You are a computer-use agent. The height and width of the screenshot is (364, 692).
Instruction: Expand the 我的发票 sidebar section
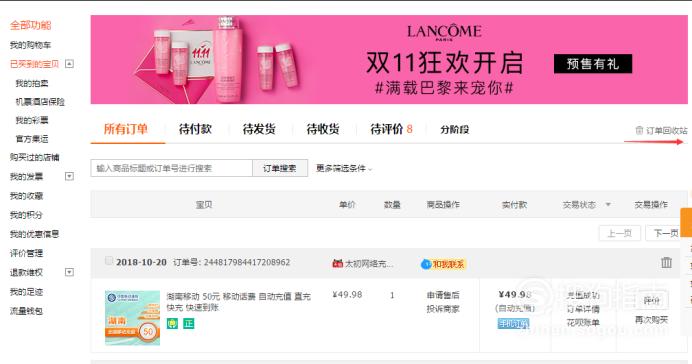click(69, 176)
